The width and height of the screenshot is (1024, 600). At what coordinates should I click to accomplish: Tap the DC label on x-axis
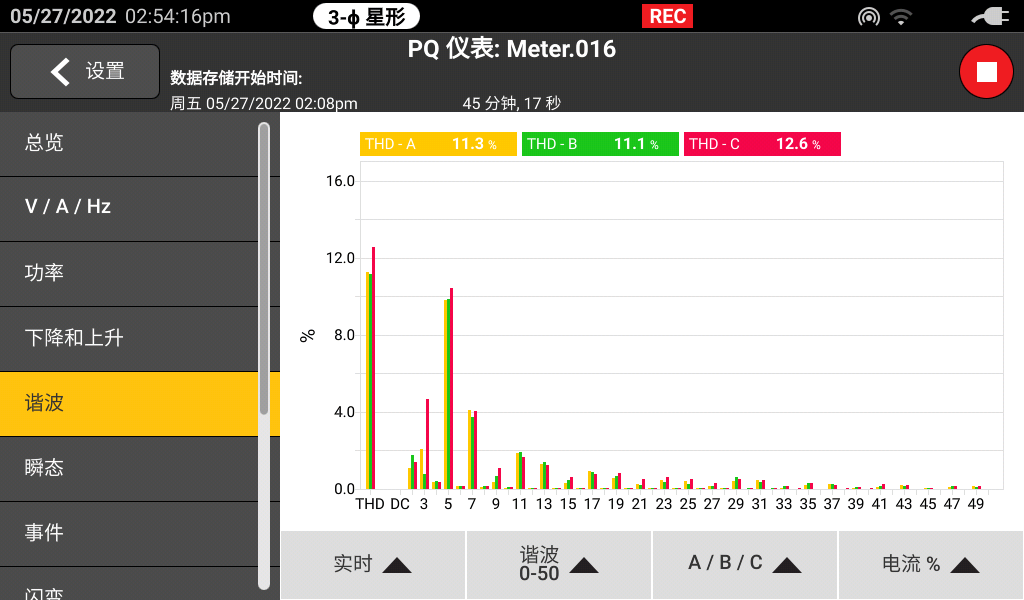tap(400, 504)
